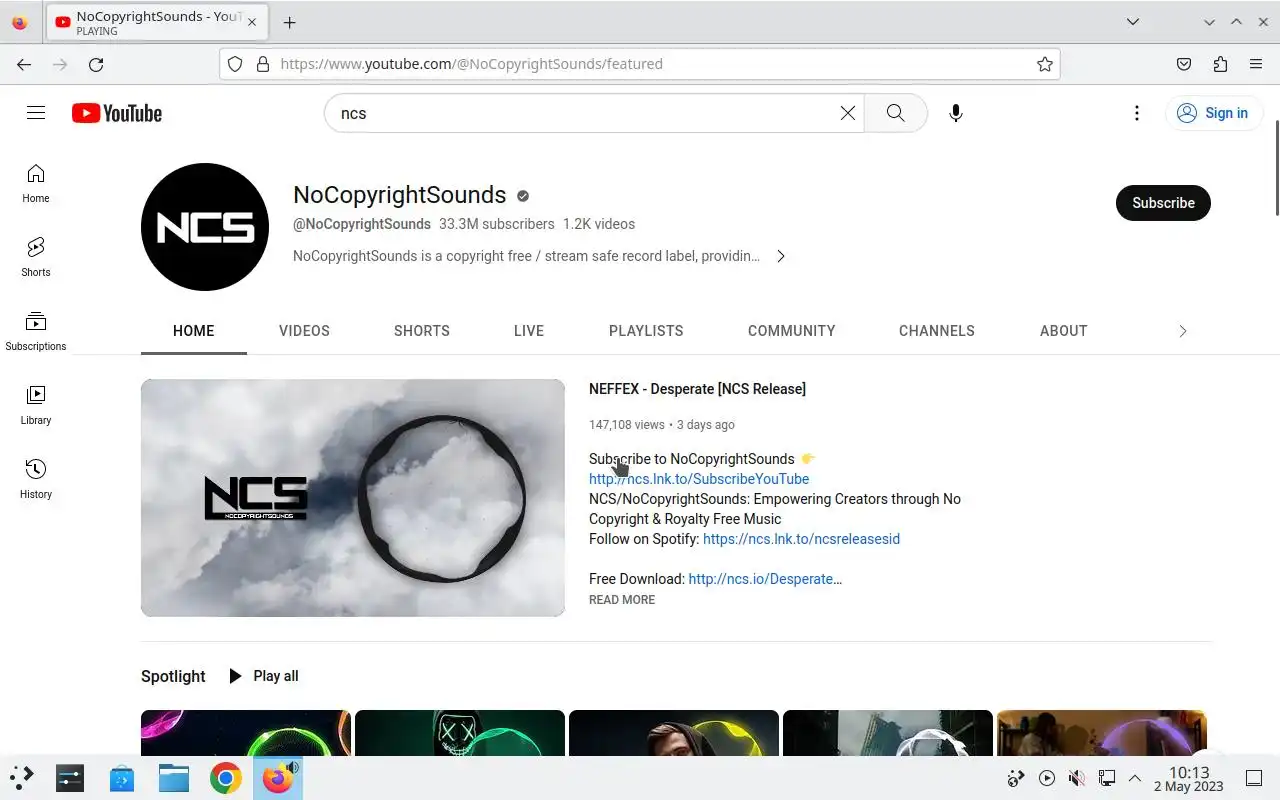Open Firefox extensions menu
This screenshot has height=800, width=1280.
coord(1220,64)
